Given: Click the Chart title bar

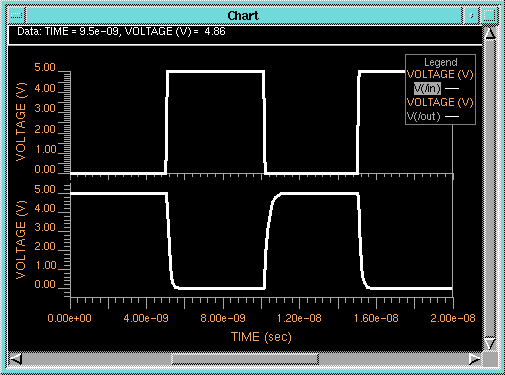Looking at the screenshot, I should point(243,15).
